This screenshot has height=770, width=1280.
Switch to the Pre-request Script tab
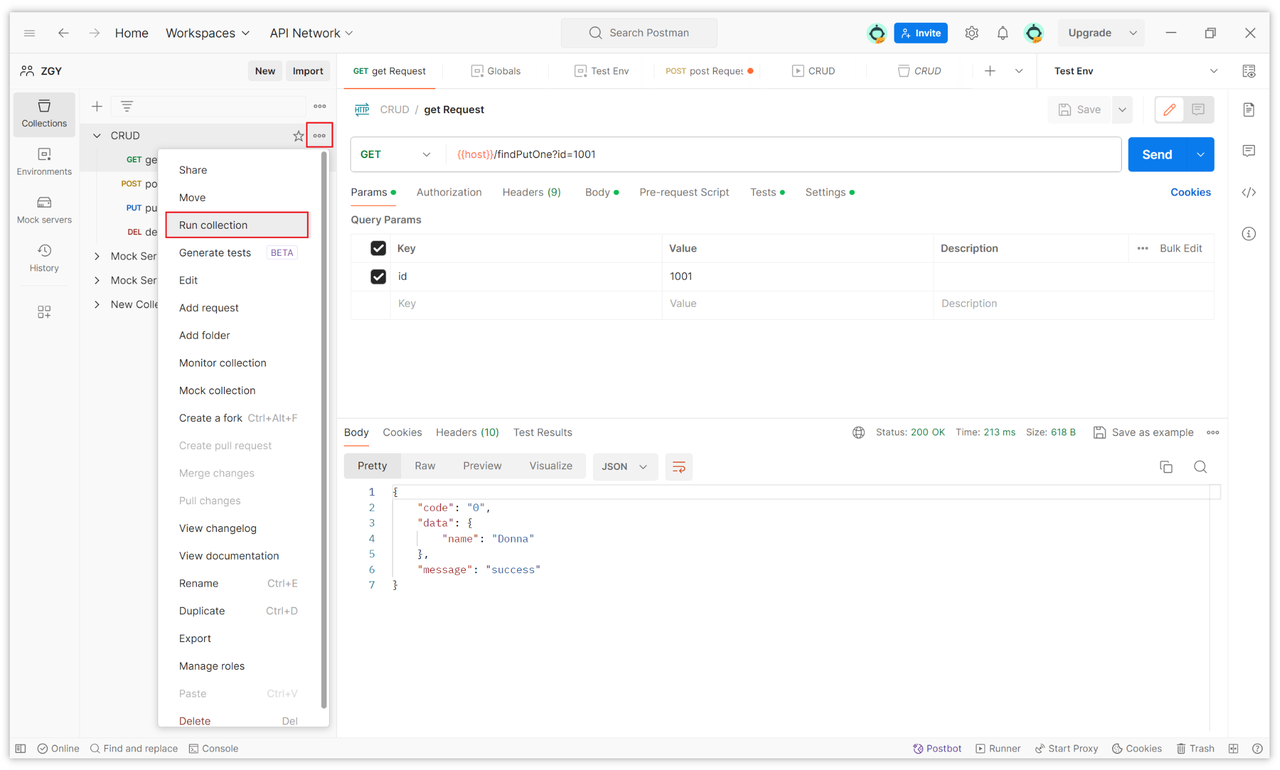[684, 192]
